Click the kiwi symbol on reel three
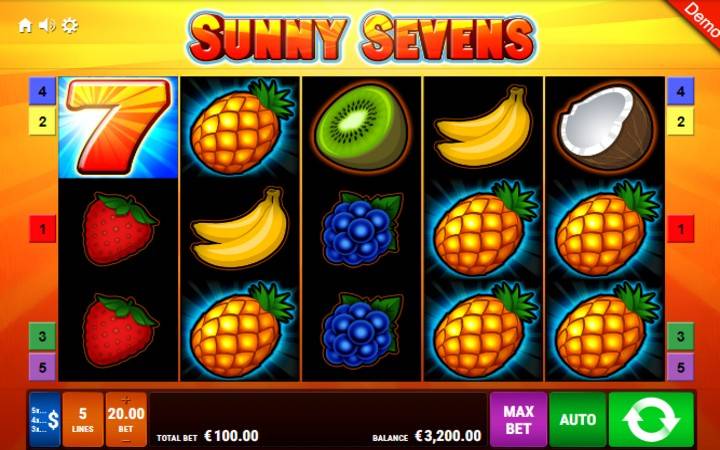 coord(361,127)
